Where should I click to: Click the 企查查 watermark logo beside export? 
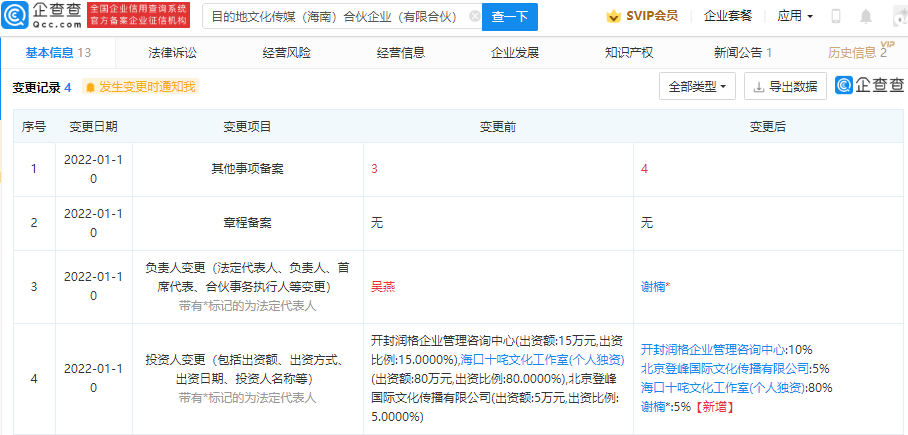point(869,85)
